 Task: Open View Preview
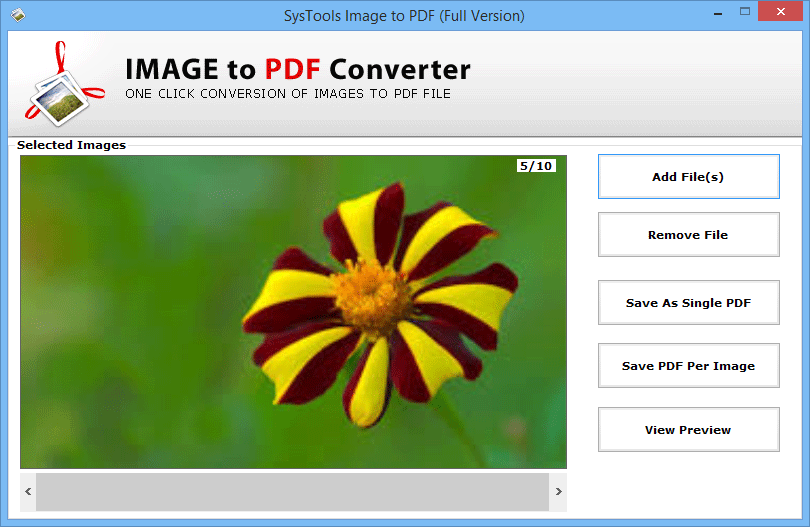click(x=689, y=430)
